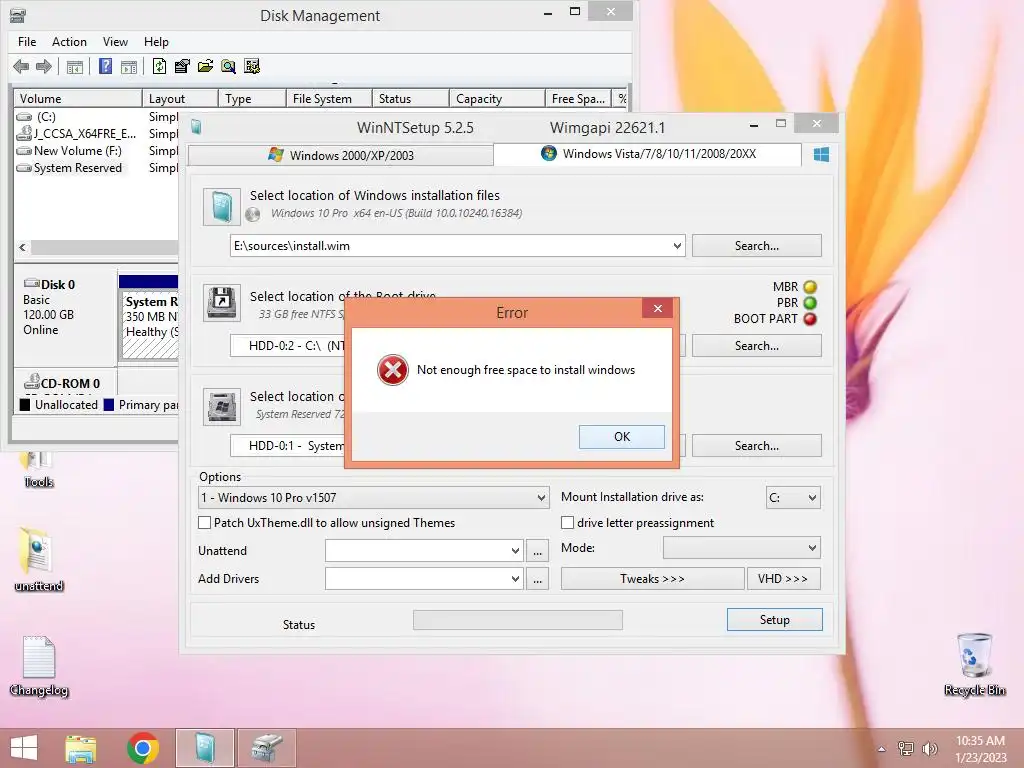Image resolution: width=1024 pixels, height=768 pixels.
Task: Click the network tray icon
Action: pyautogui.click(x=906, y=748)
